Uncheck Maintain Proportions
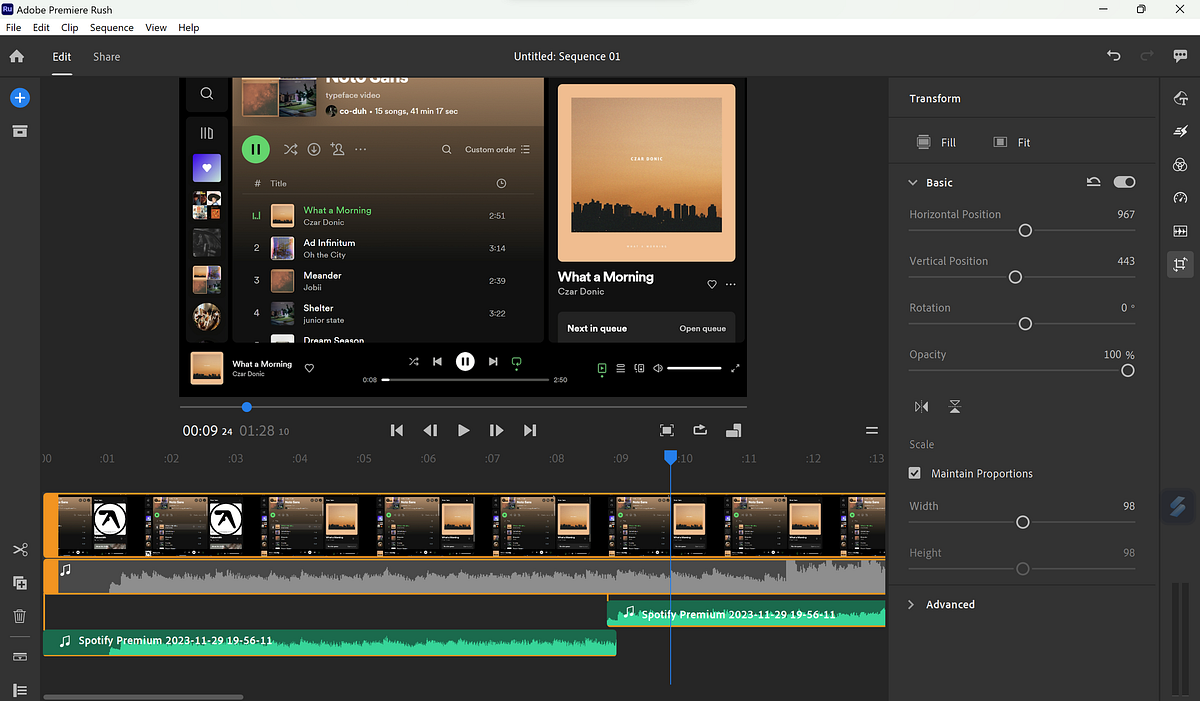 pos(914,473)
